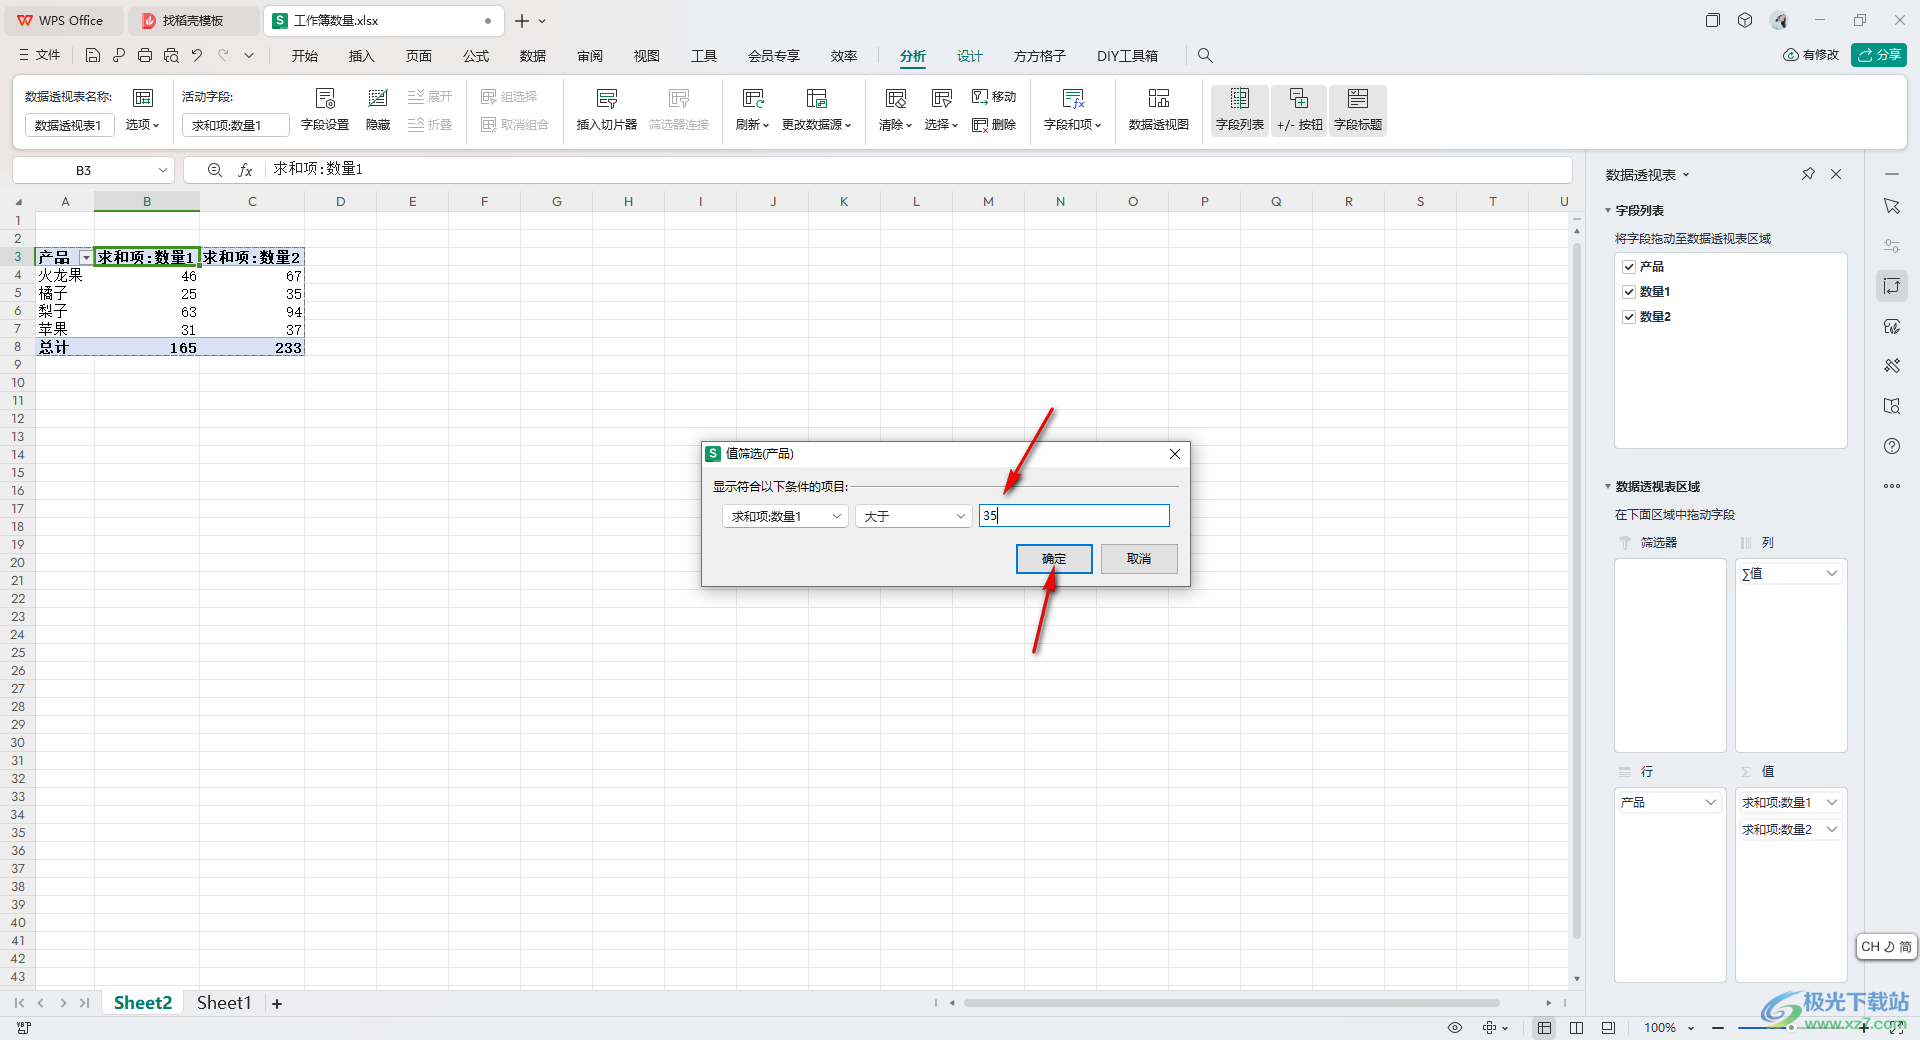Click the eye protection icon in status bar
The width and height of the screenshot is (1920, 1040).
pyautogui.click(x=1455, y=1028)
